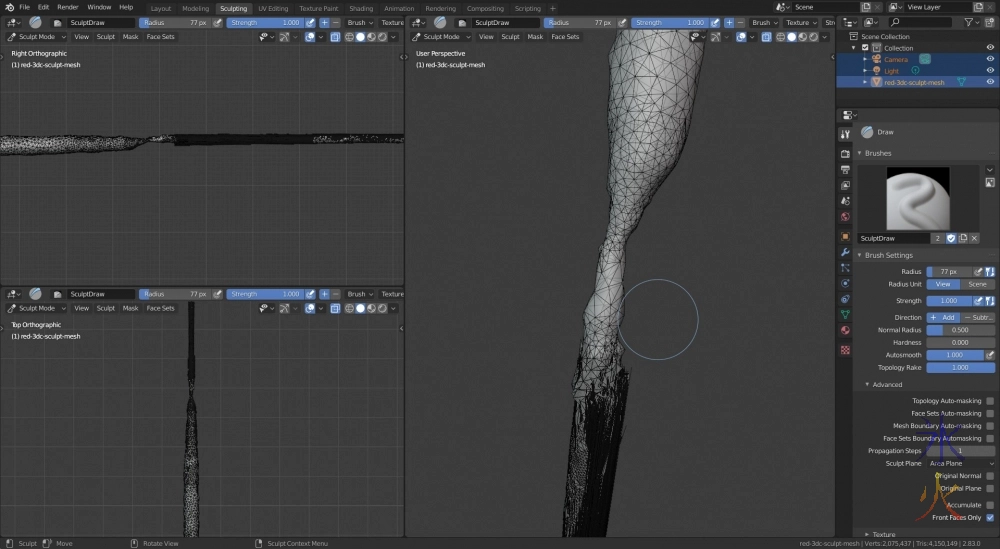The image size is (1000, 549).
Task: Open the Sculpt Mode dropdown in perspective viewport
Action: coord(441,37)
